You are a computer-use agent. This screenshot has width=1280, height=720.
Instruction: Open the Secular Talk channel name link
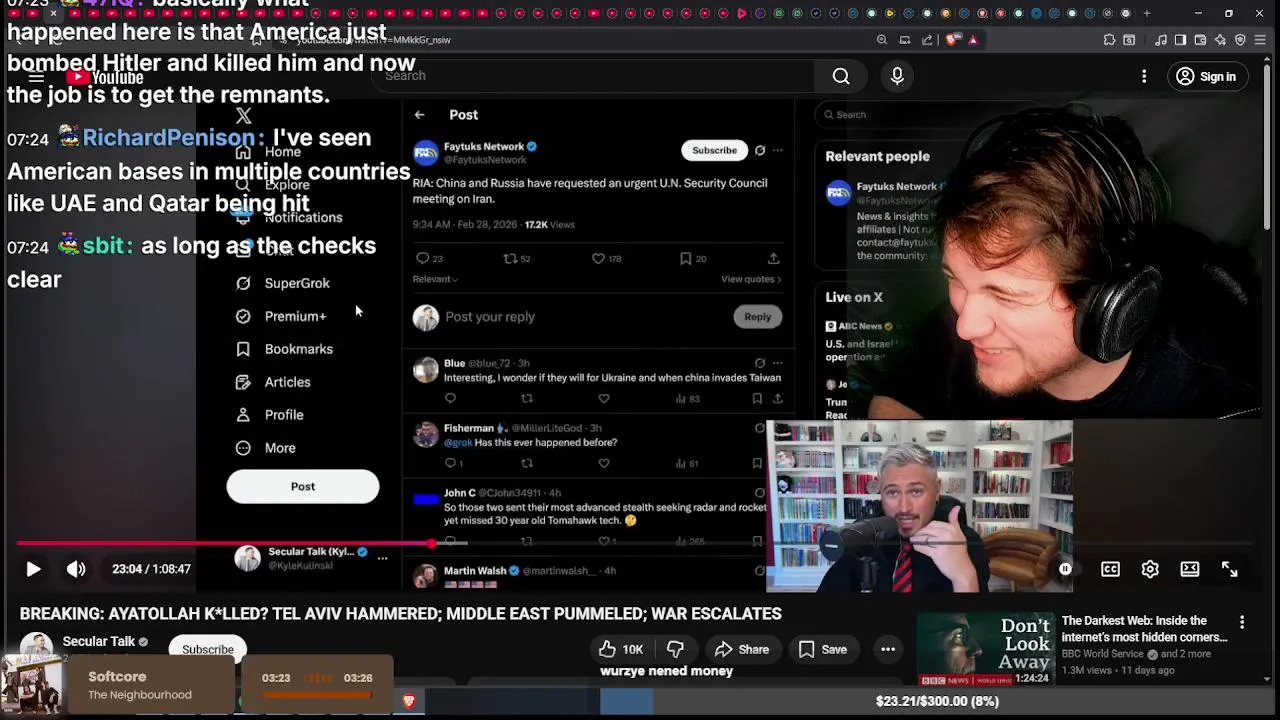[x=99, y=641]
